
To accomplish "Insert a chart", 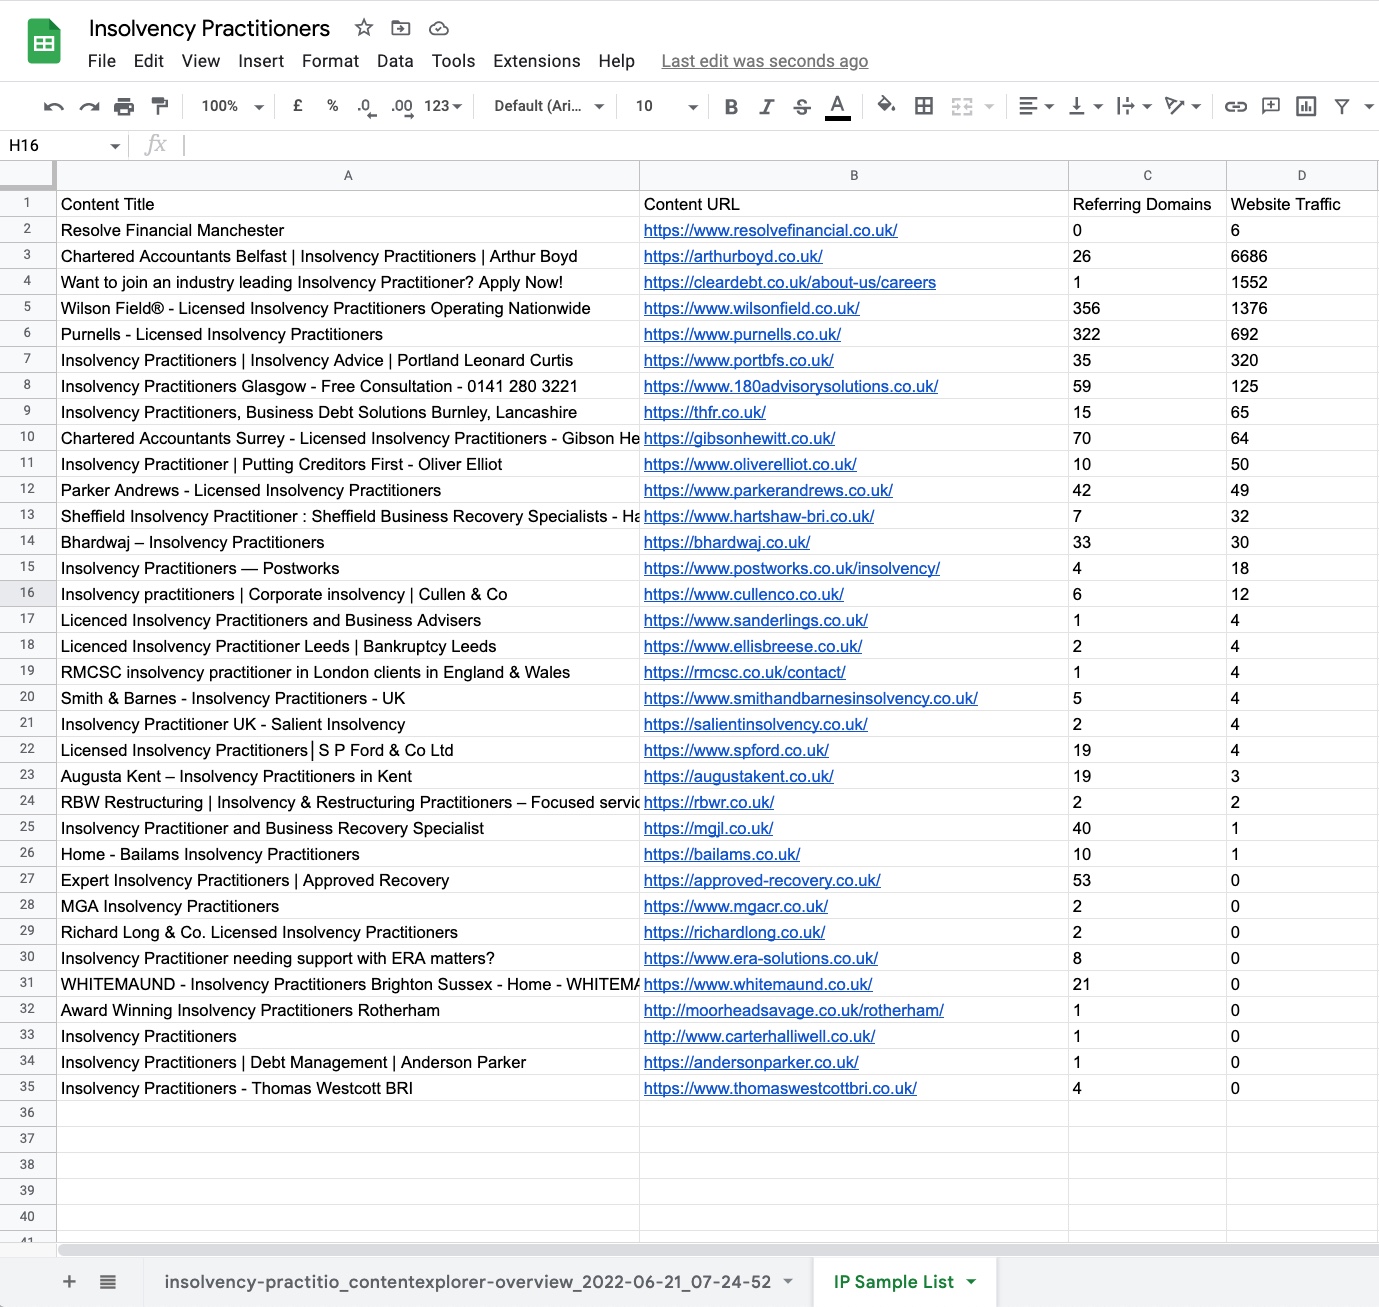I will (1305, 106).
